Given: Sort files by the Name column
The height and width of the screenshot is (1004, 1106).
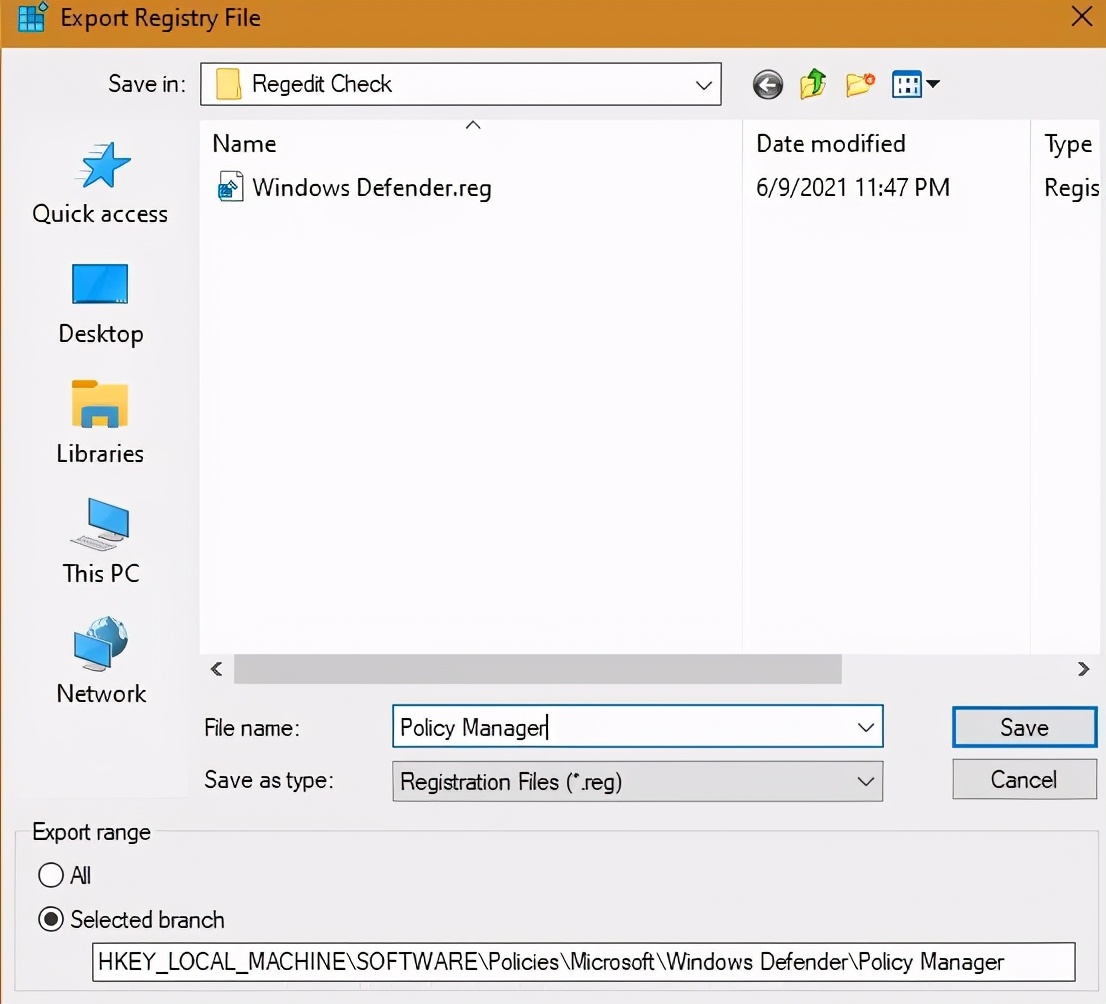Looking at the screenshot, I should coord(243,143).
